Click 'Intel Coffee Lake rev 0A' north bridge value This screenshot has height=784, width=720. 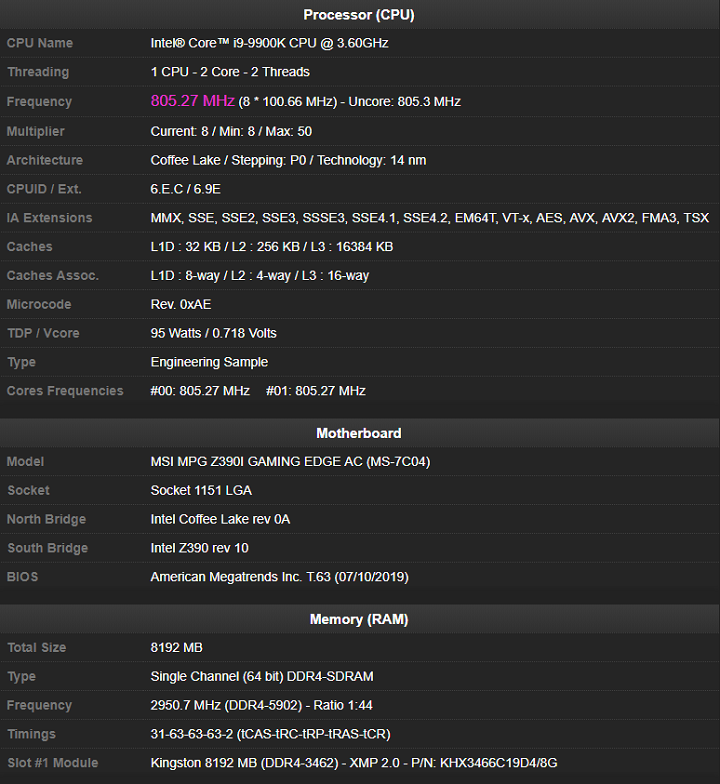[220, 520]
